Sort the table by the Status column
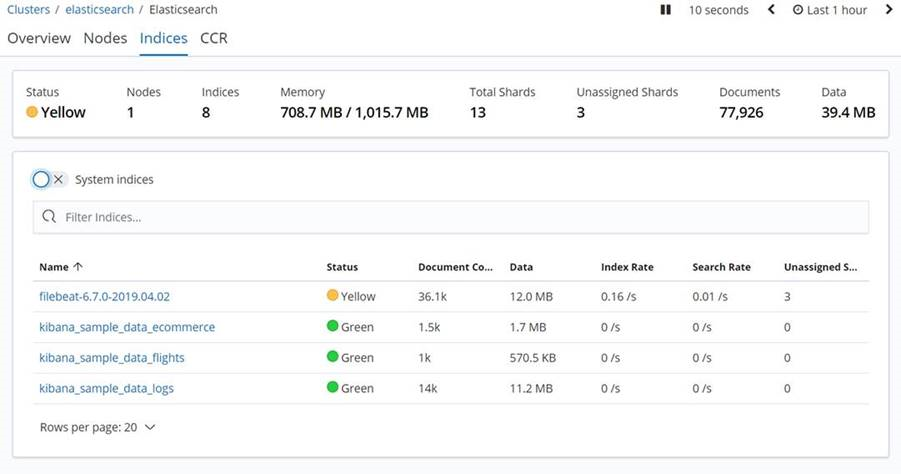Screen dimensions: 901x474 click(x=342, y=267)
